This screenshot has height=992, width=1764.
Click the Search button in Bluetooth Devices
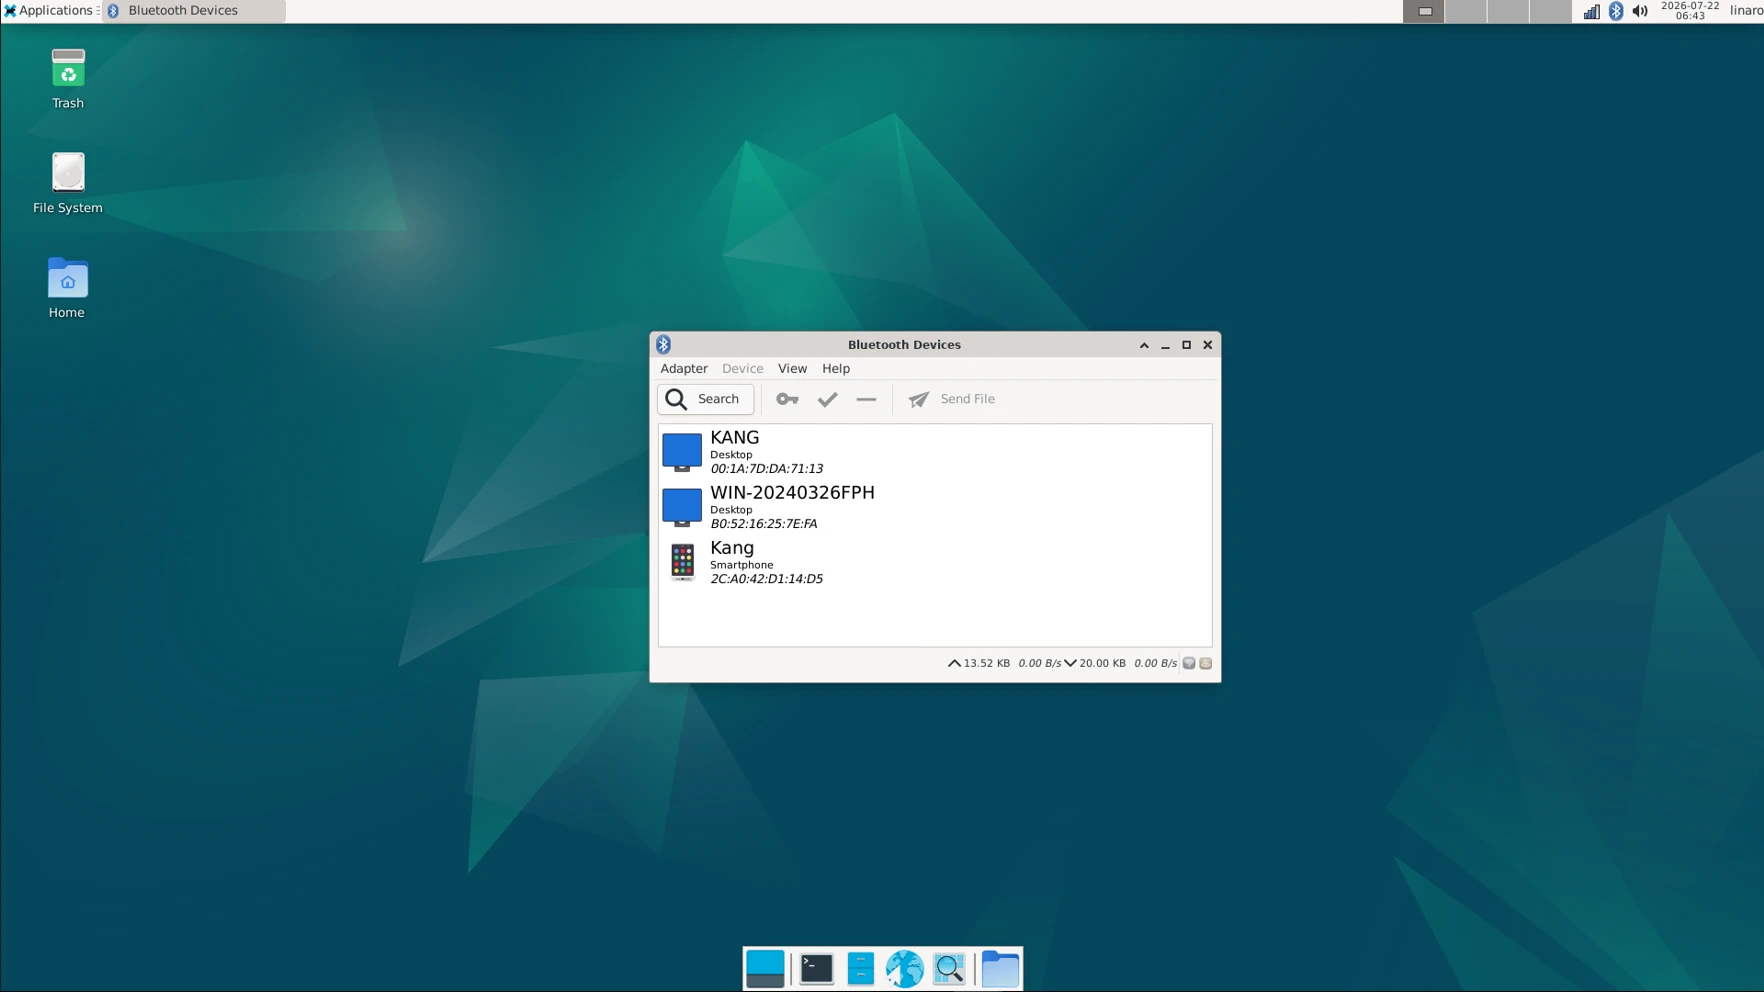705,399
